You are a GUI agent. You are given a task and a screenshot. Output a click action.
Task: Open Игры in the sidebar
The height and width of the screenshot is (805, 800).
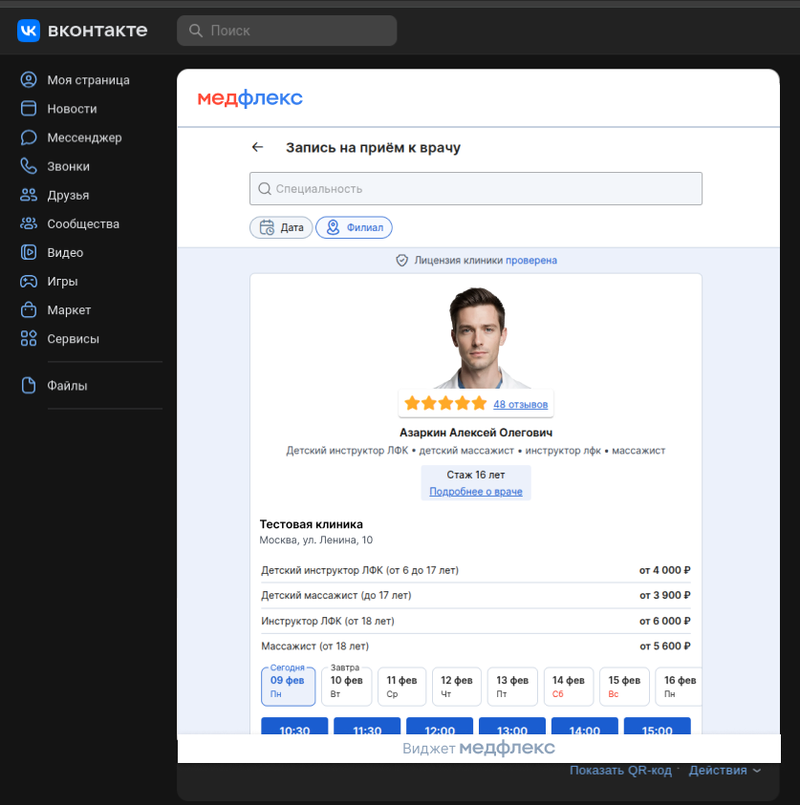click(62, 282)
